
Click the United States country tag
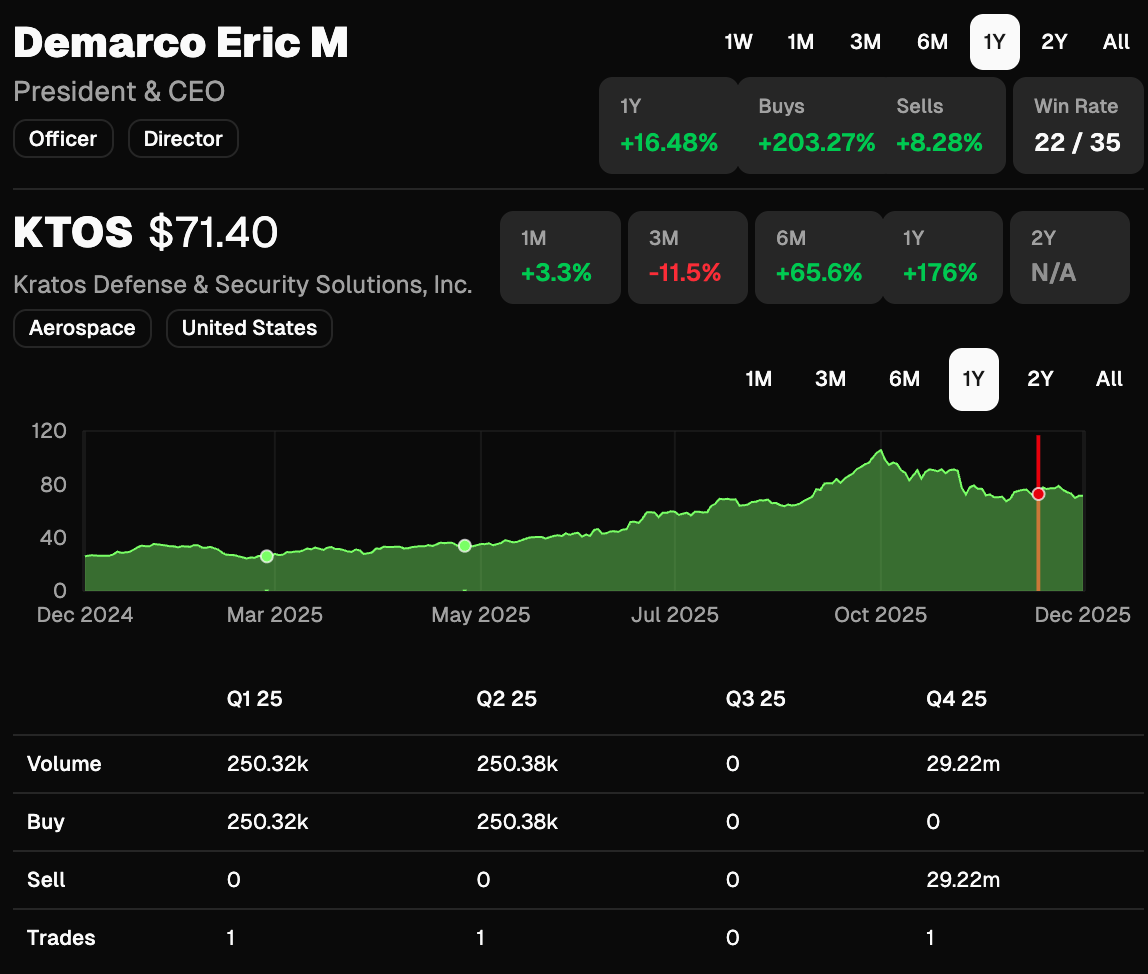pos(249,328)
